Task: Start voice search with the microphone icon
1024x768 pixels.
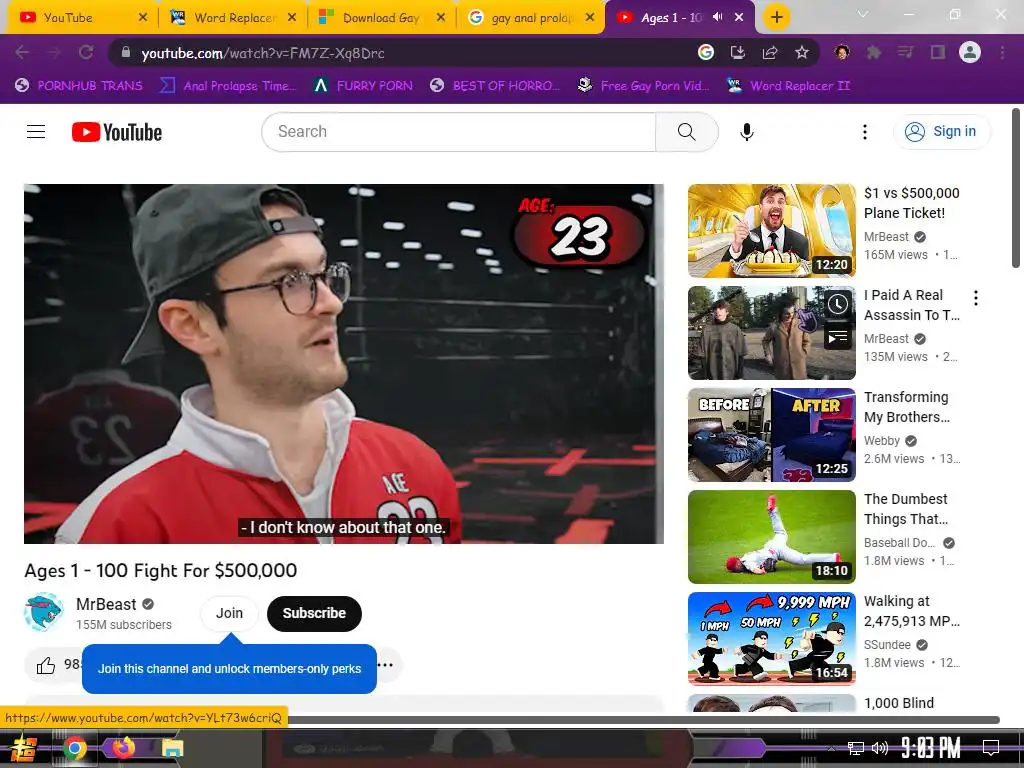Action: 746,132
